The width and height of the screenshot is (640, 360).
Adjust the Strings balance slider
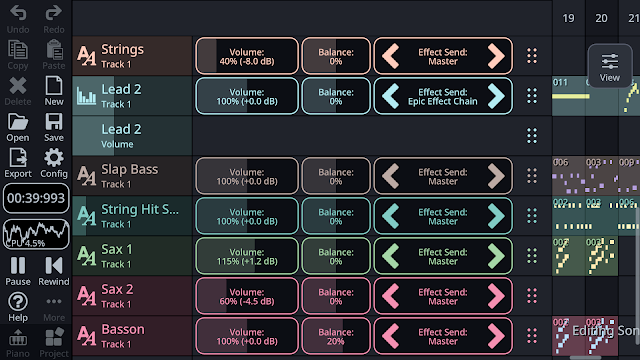[336, 56]
